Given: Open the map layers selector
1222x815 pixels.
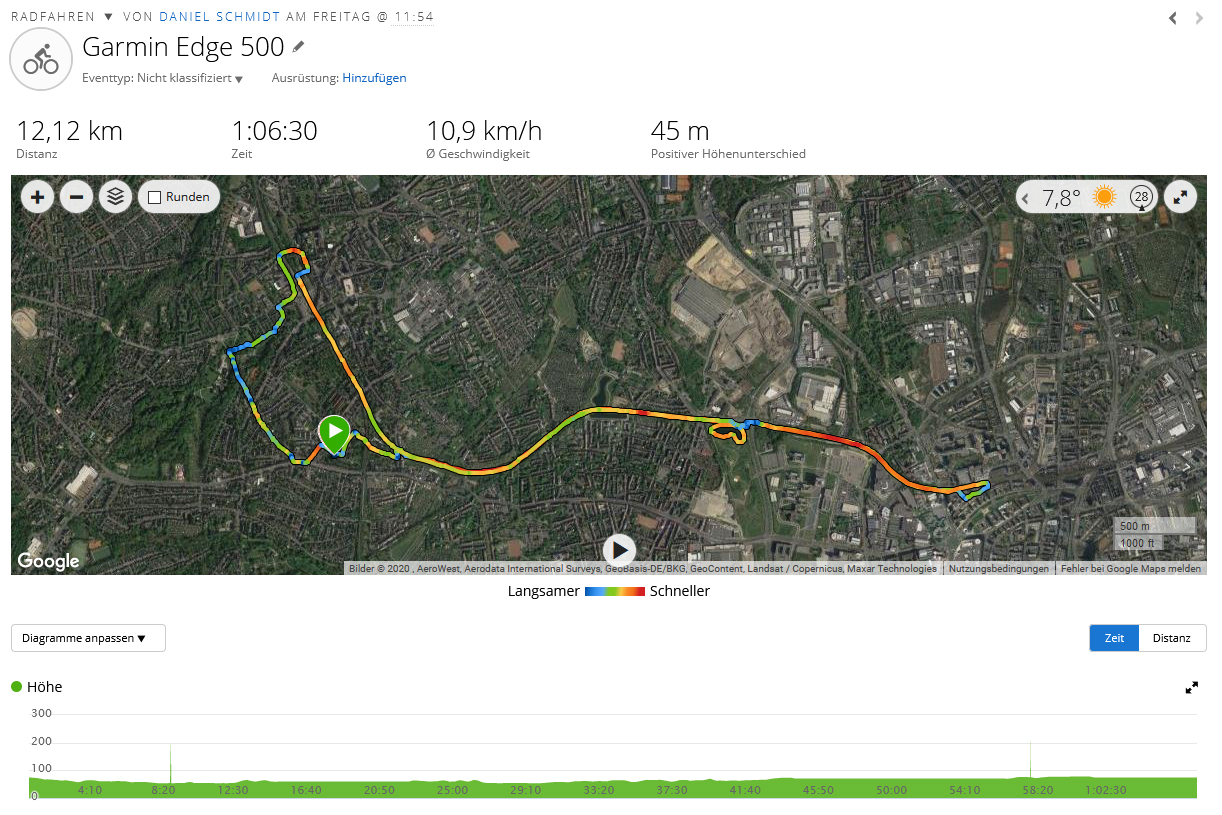Looking at the screenshot, I should click(x=116, y=197).
